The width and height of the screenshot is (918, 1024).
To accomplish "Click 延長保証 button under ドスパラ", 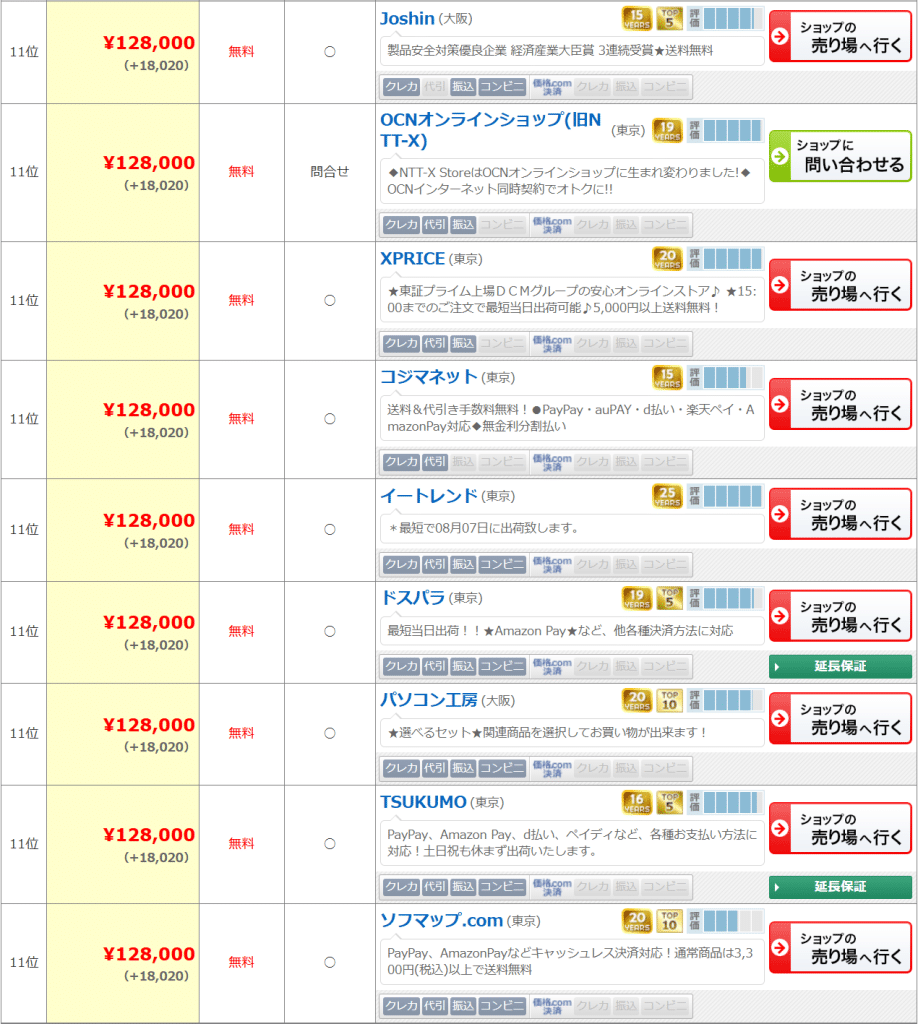I will (x=840, y=666).
